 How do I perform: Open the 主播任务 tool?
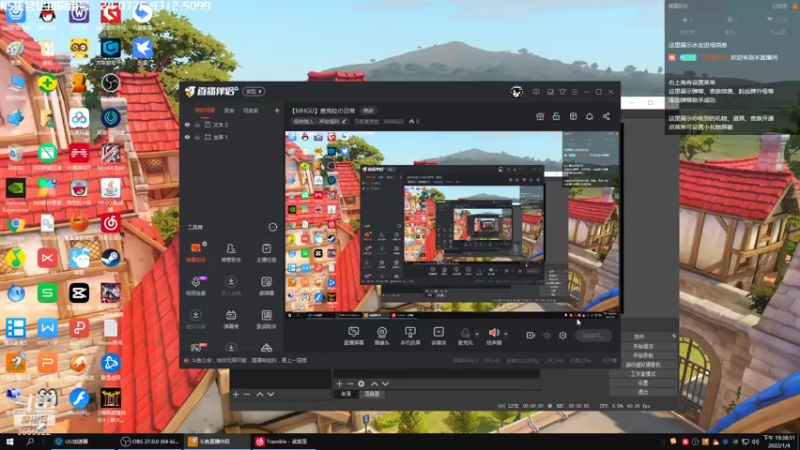click(x=266, y=253)
